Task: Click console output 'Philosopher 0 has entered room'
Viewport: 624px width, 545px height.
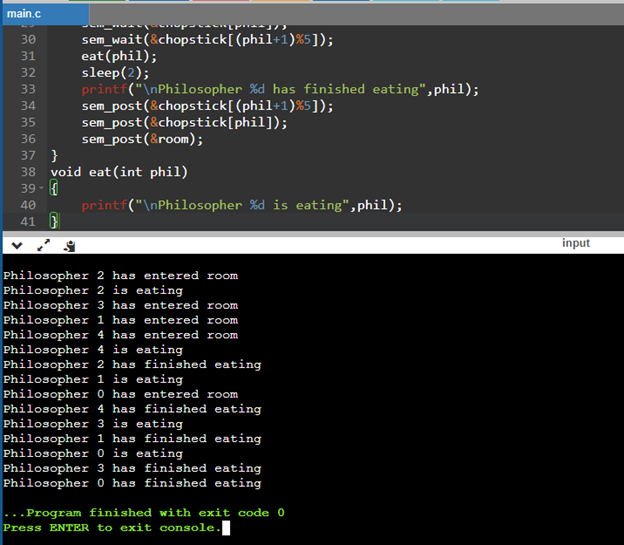Action: point(121,394)
